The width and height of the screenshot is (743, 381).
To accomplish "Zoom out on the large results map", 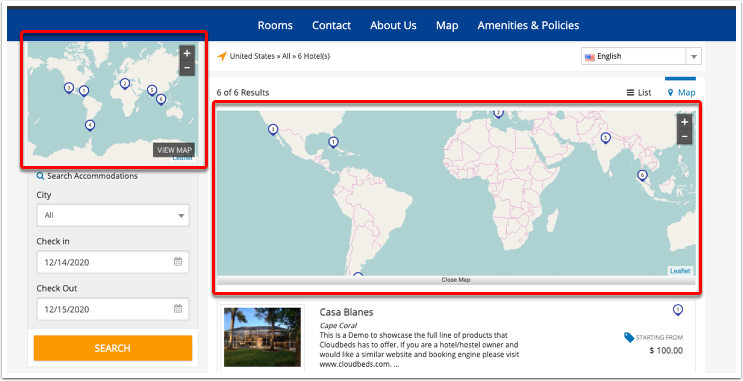I will click(x=684, y=137).
